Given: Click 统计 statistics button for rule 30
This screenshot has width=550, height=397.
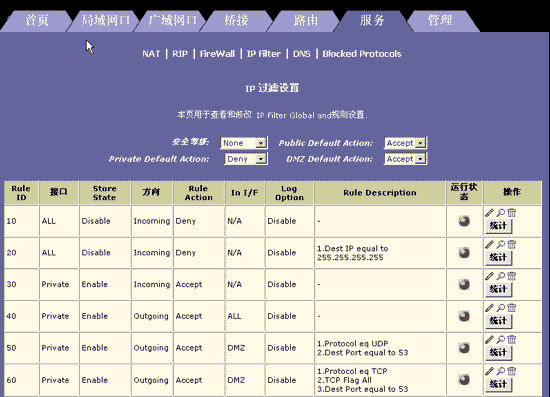Looking at the screenshot, I should pos(498,289).
